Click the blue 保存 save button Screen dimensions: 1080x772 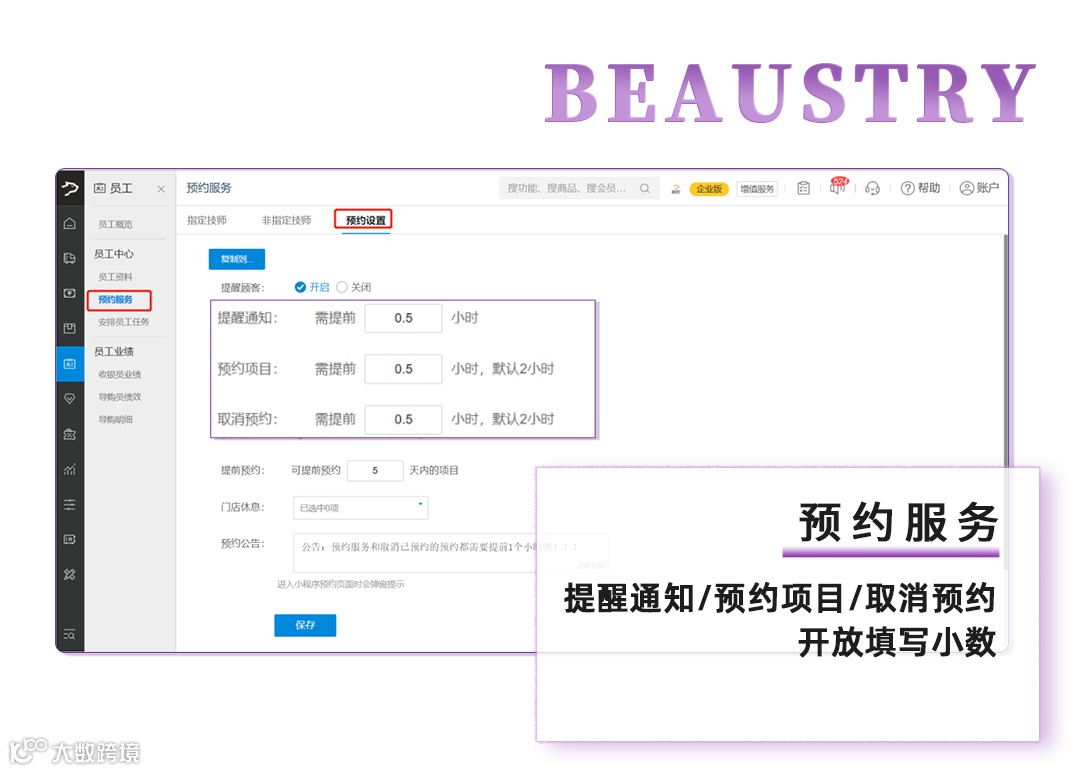(x=305, y=625)
